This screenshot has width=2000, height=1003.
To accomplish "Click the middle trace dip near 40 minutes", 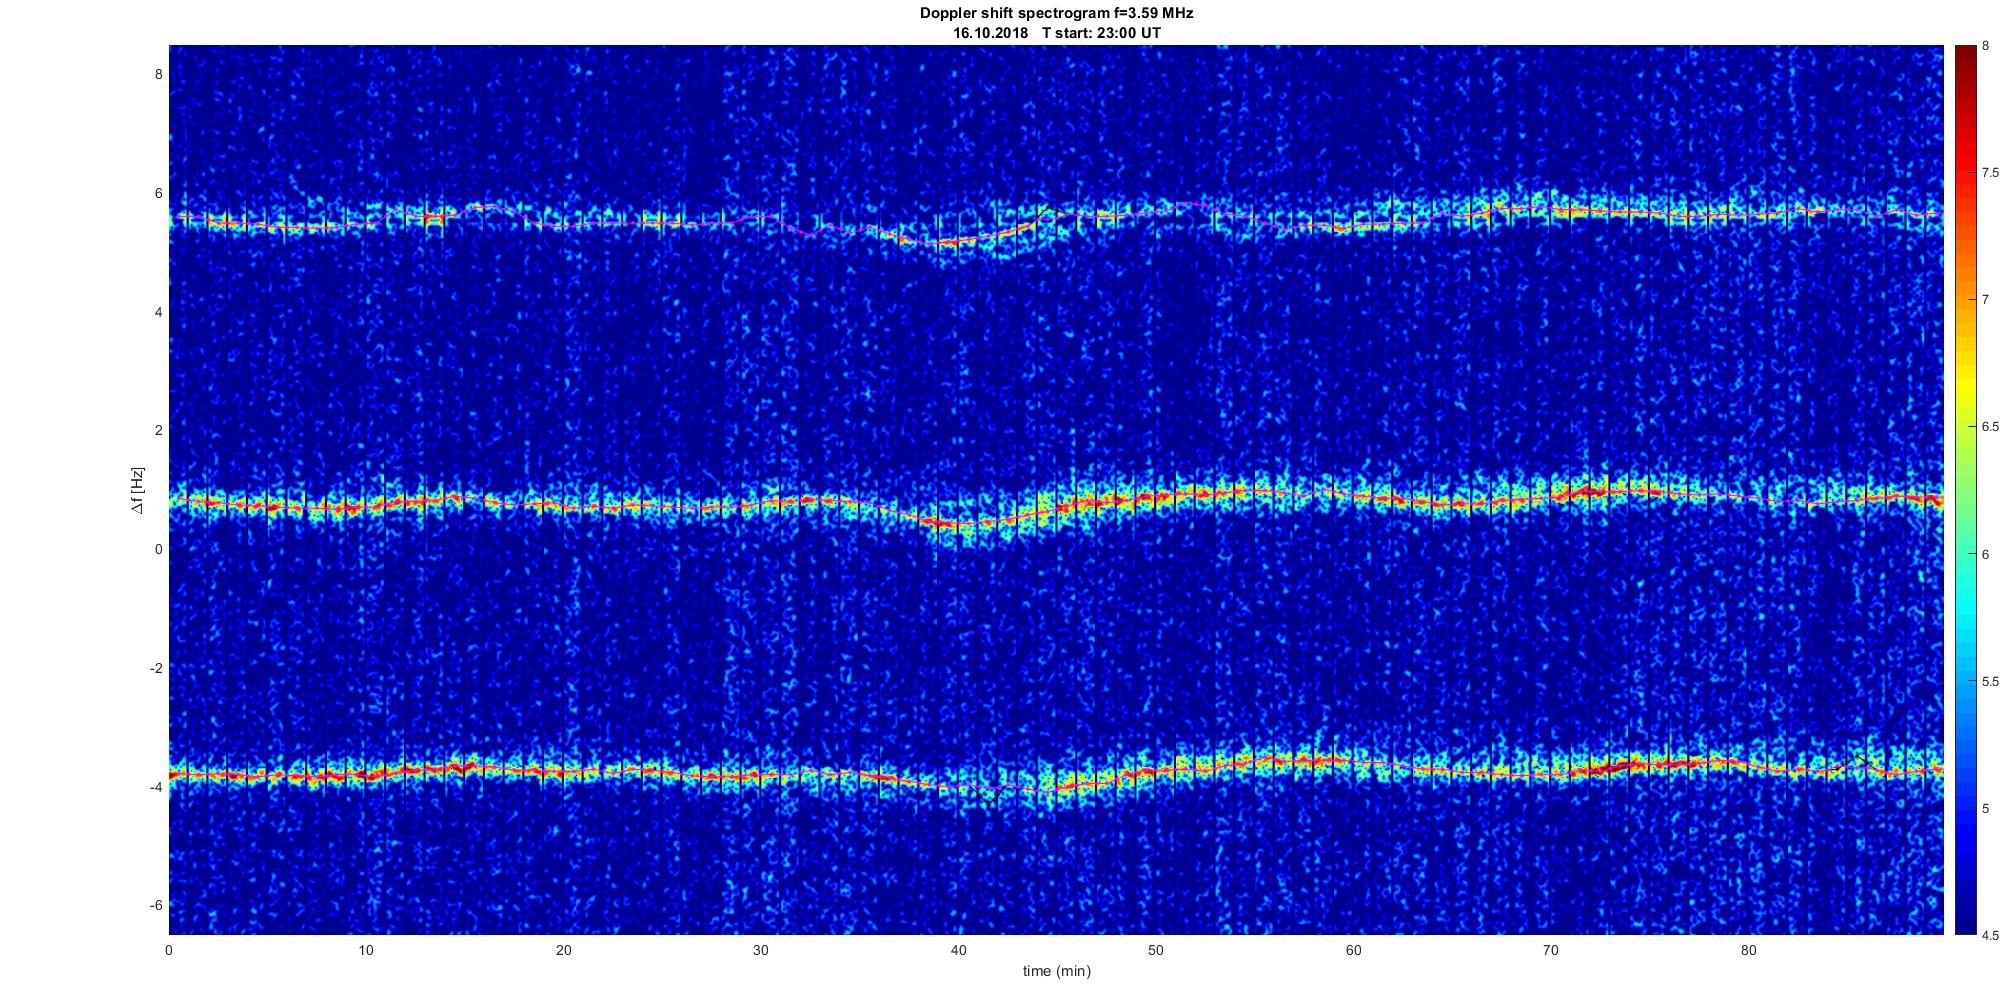I will coord(955,524).
